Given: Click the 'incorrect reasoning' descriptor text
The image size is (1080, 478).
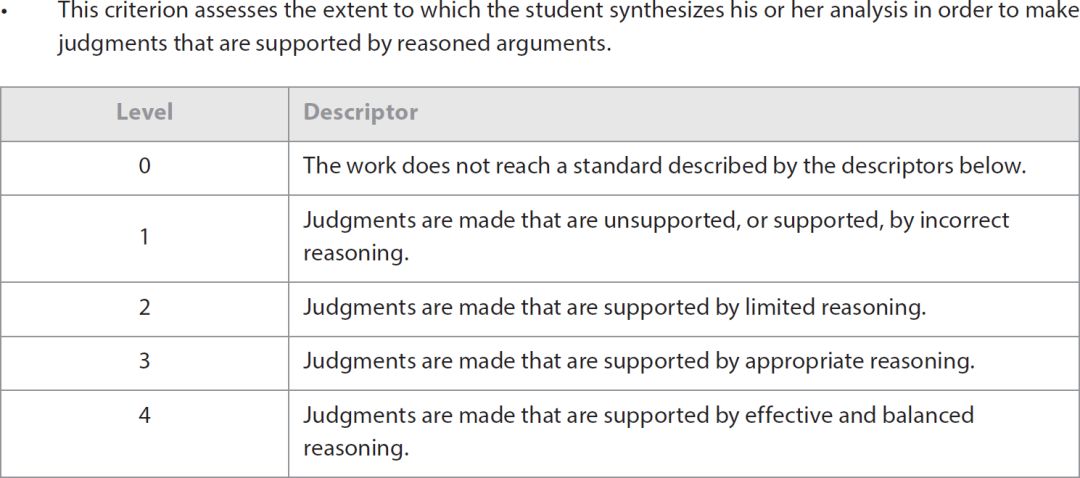Looking at the screenshot, I should click(x=656, y=237).
